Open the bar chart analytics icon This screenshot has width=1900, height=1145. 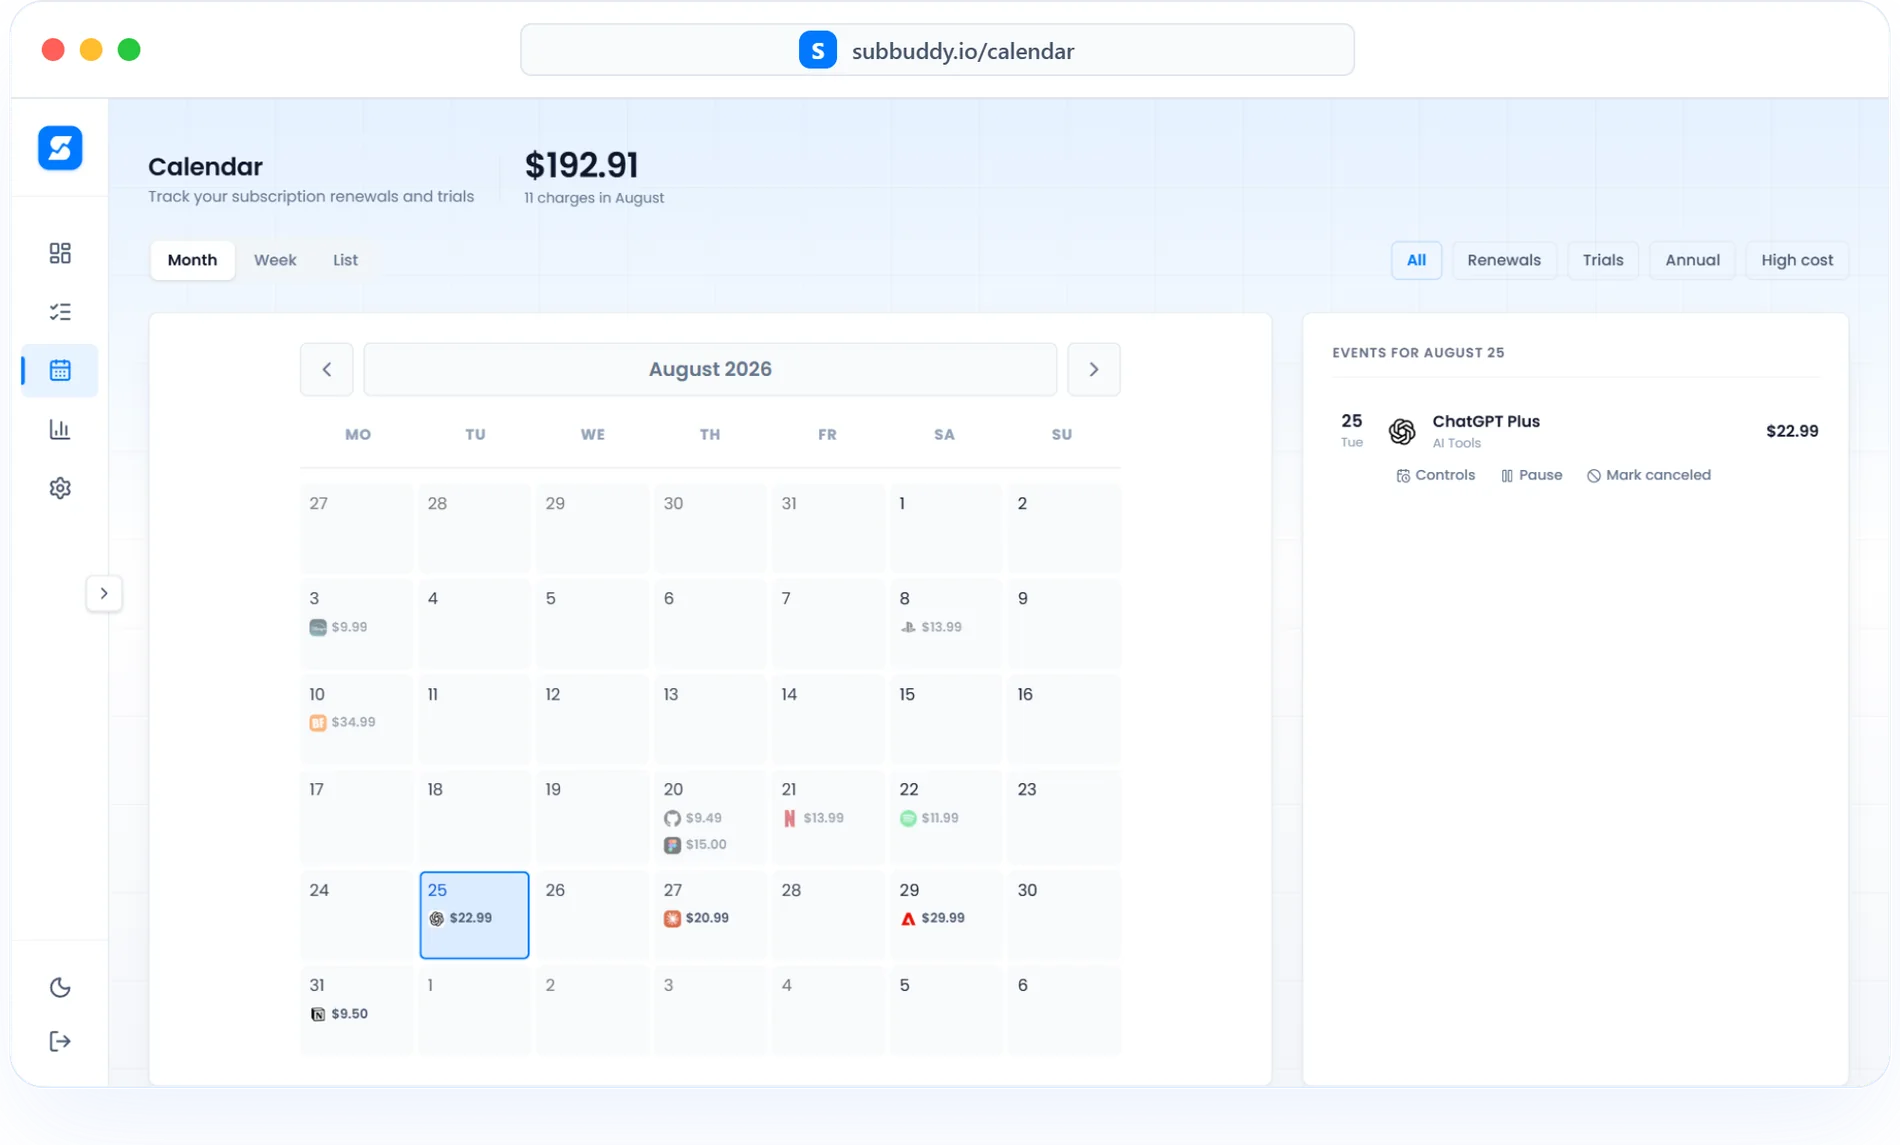tap(60, 429)
